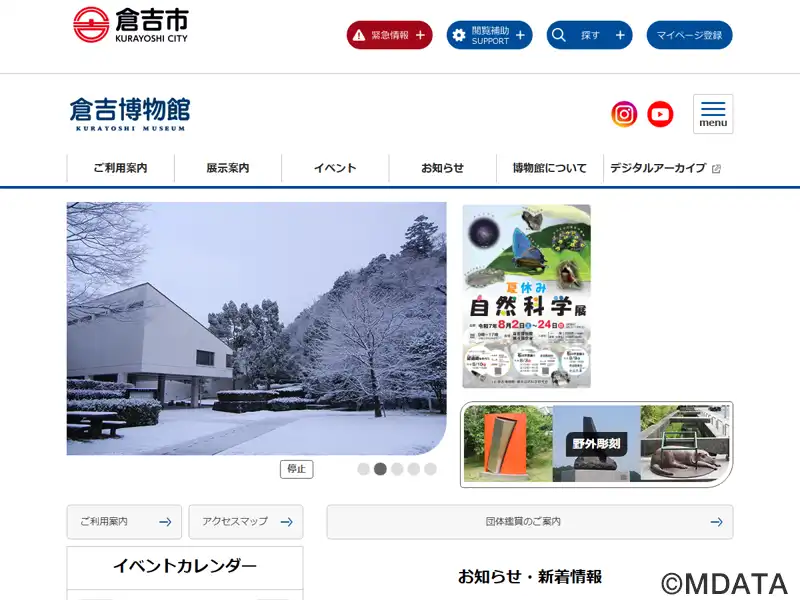The image size is (800, 600).
Task: Click the Kurayoshi City logo
Action: [131, 25]
